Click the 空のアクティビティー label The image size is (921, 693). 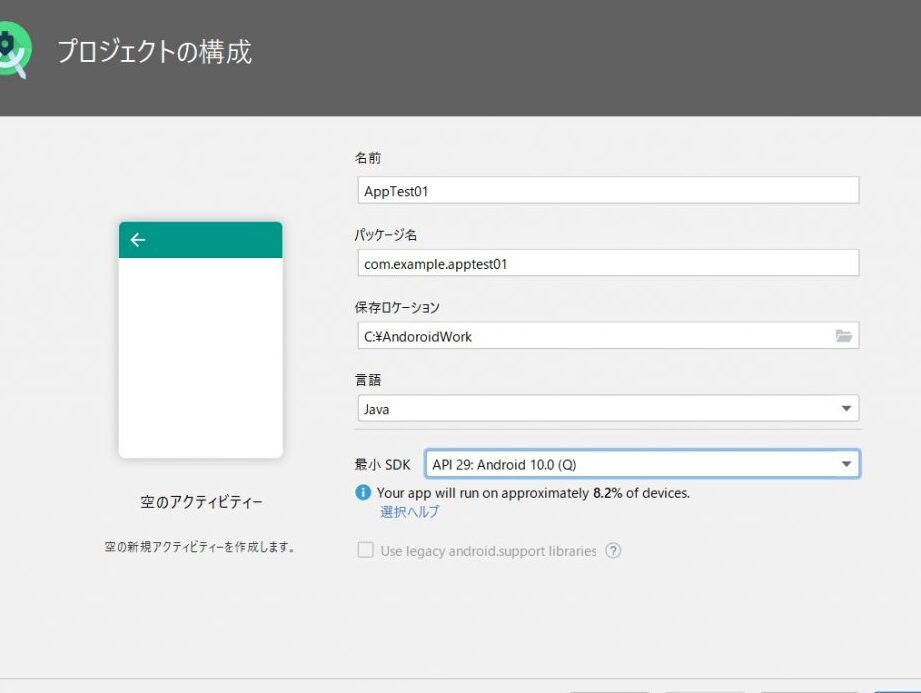[x=201, y=502]
